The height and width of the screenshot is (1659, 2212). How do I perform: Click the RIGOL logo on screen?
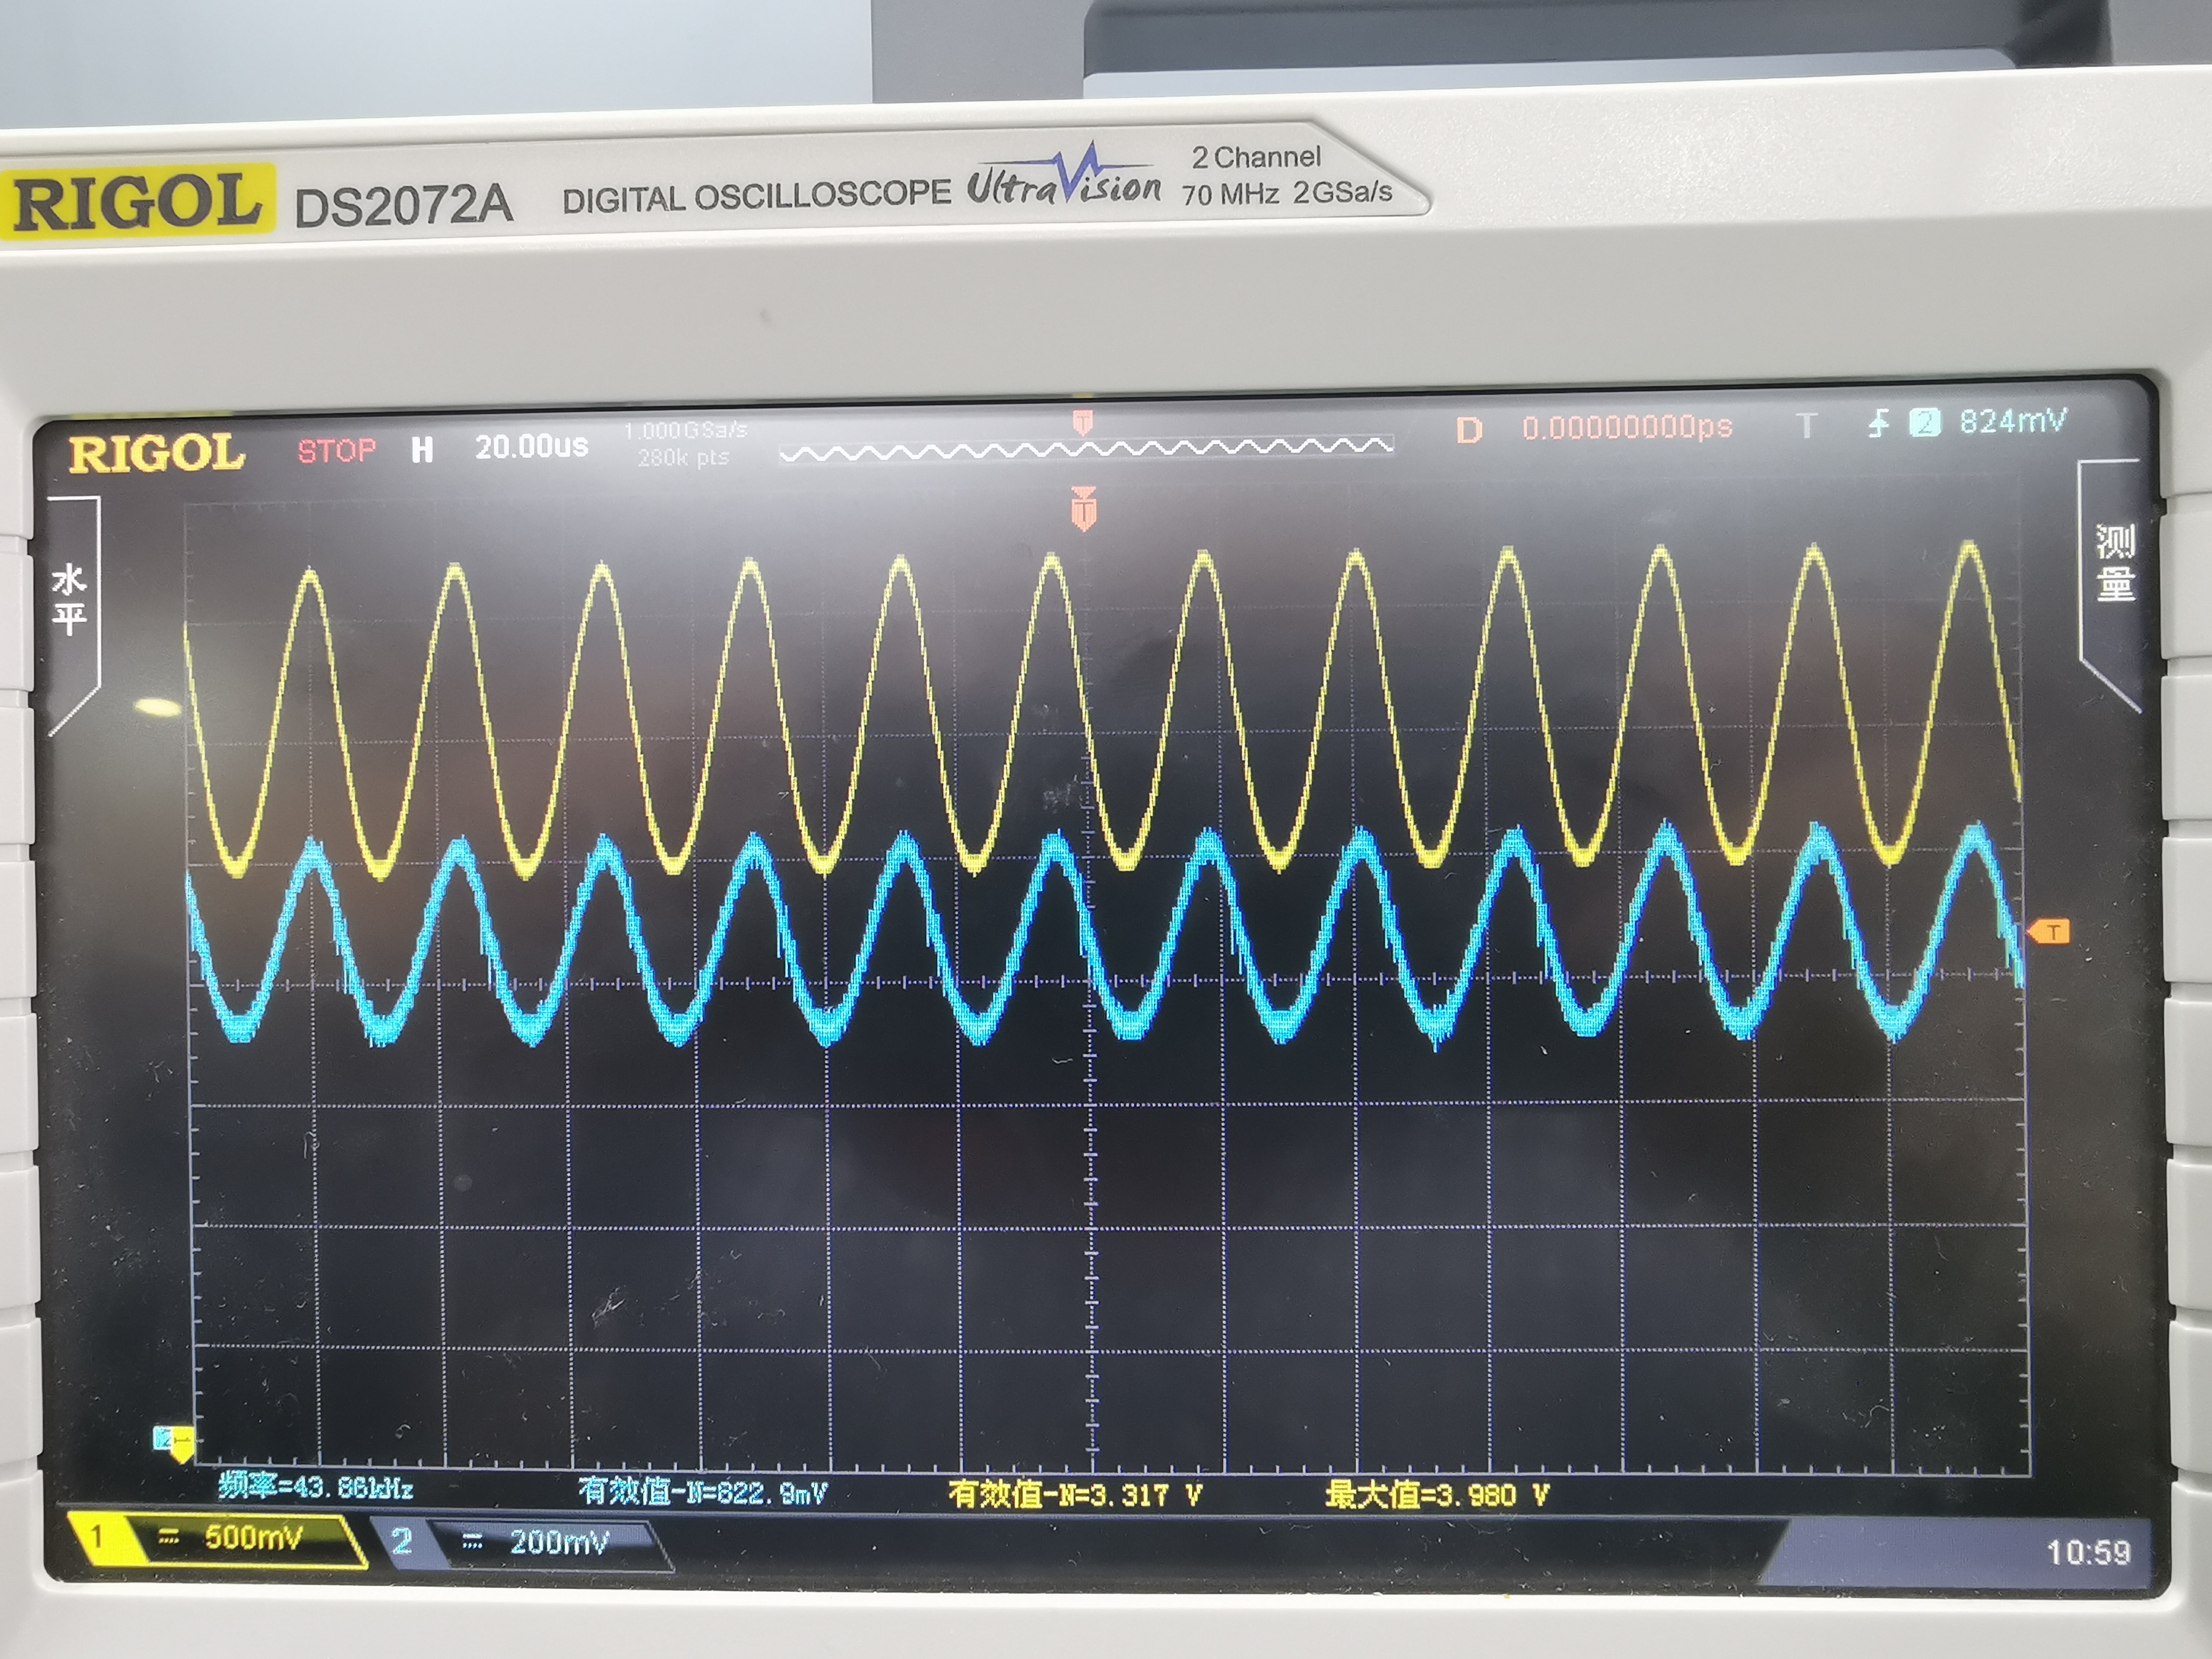[156, 453]
